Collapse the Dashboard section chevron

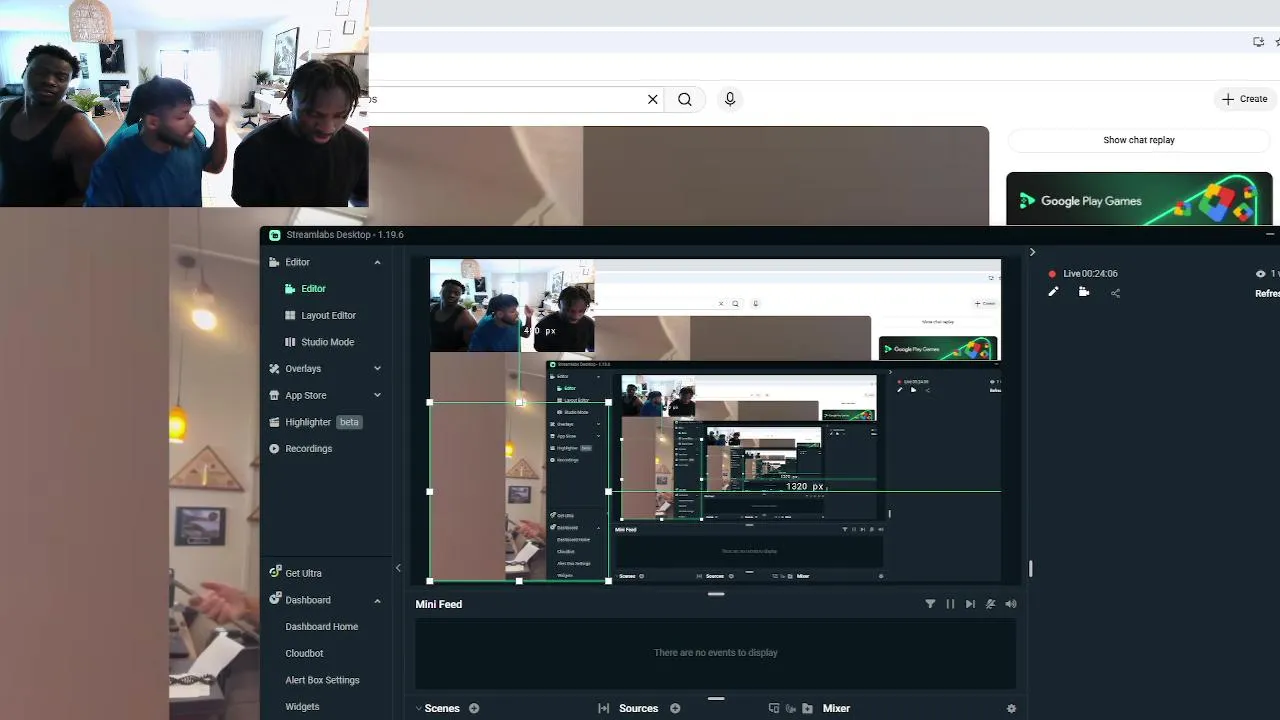pos(377,600)
